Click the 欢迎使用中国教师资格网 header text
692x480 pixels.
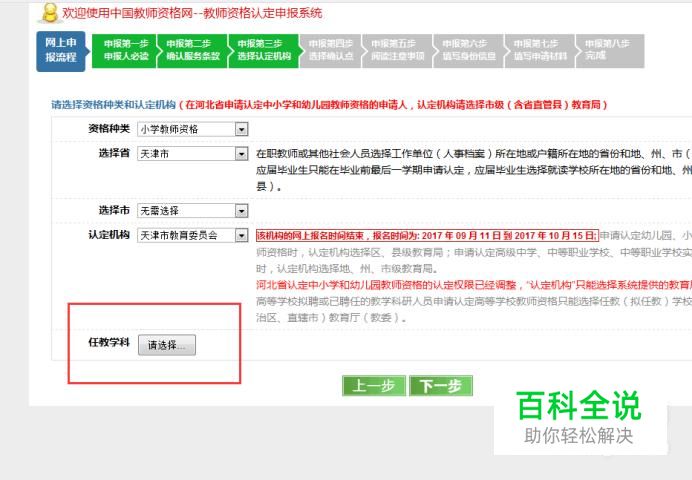tap(192, 14)
